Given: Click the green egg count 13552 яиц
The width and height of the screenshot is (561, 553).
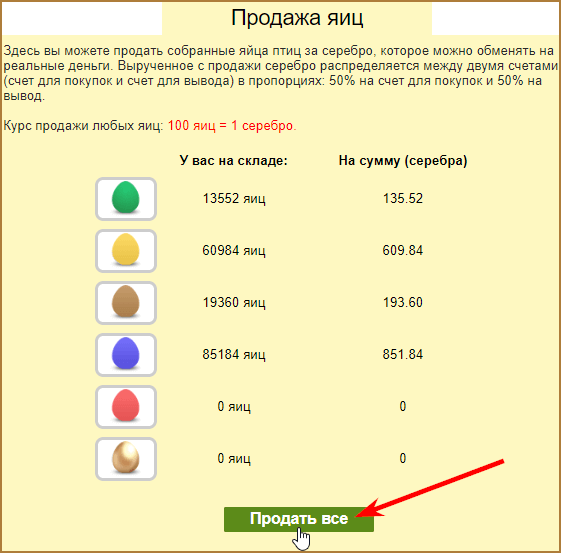Looking at the screenshot, I should (234, 199).
